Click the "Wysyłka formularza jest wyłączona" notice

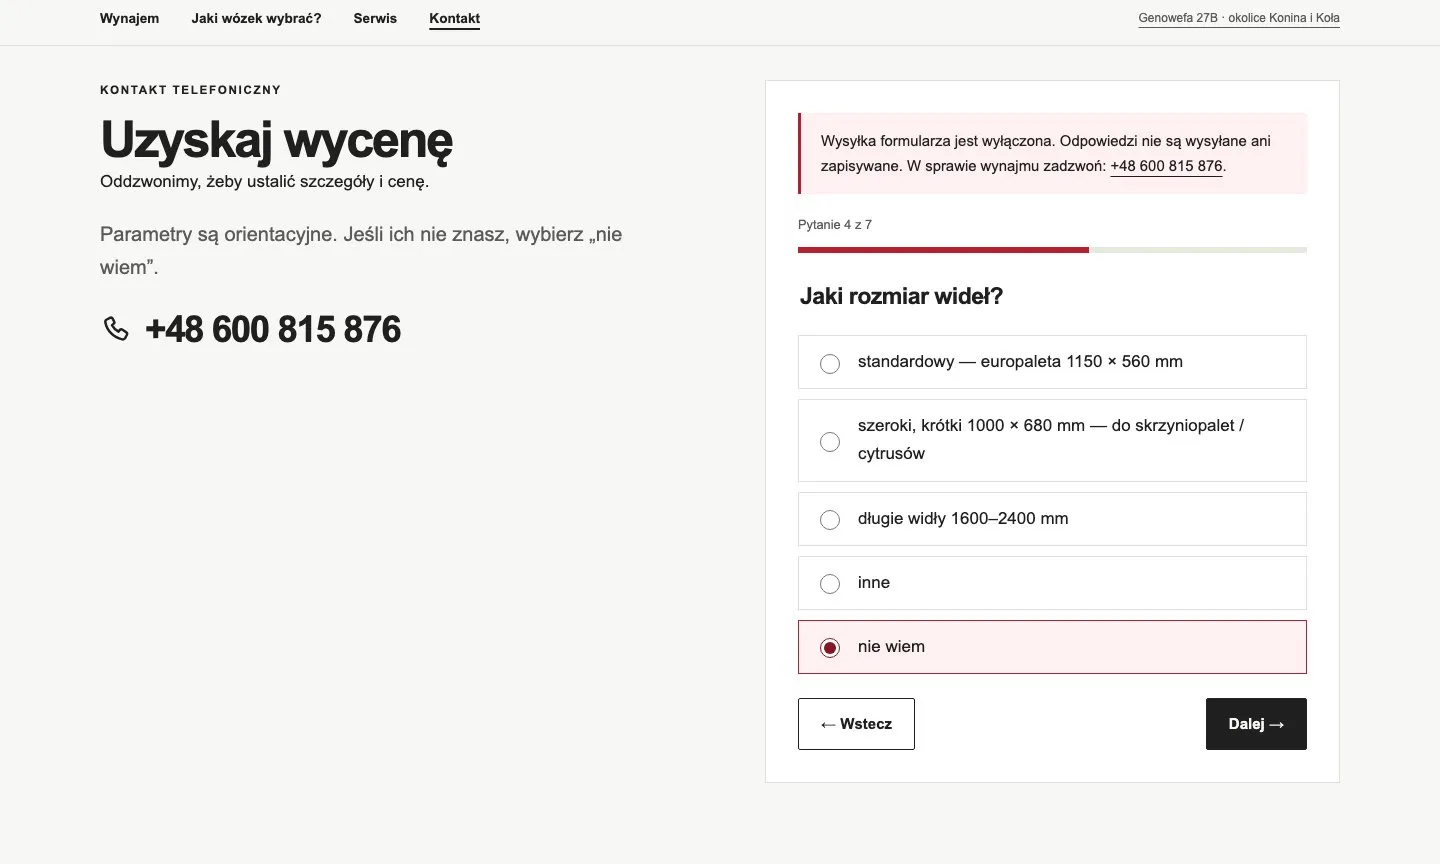[1052, 153]
